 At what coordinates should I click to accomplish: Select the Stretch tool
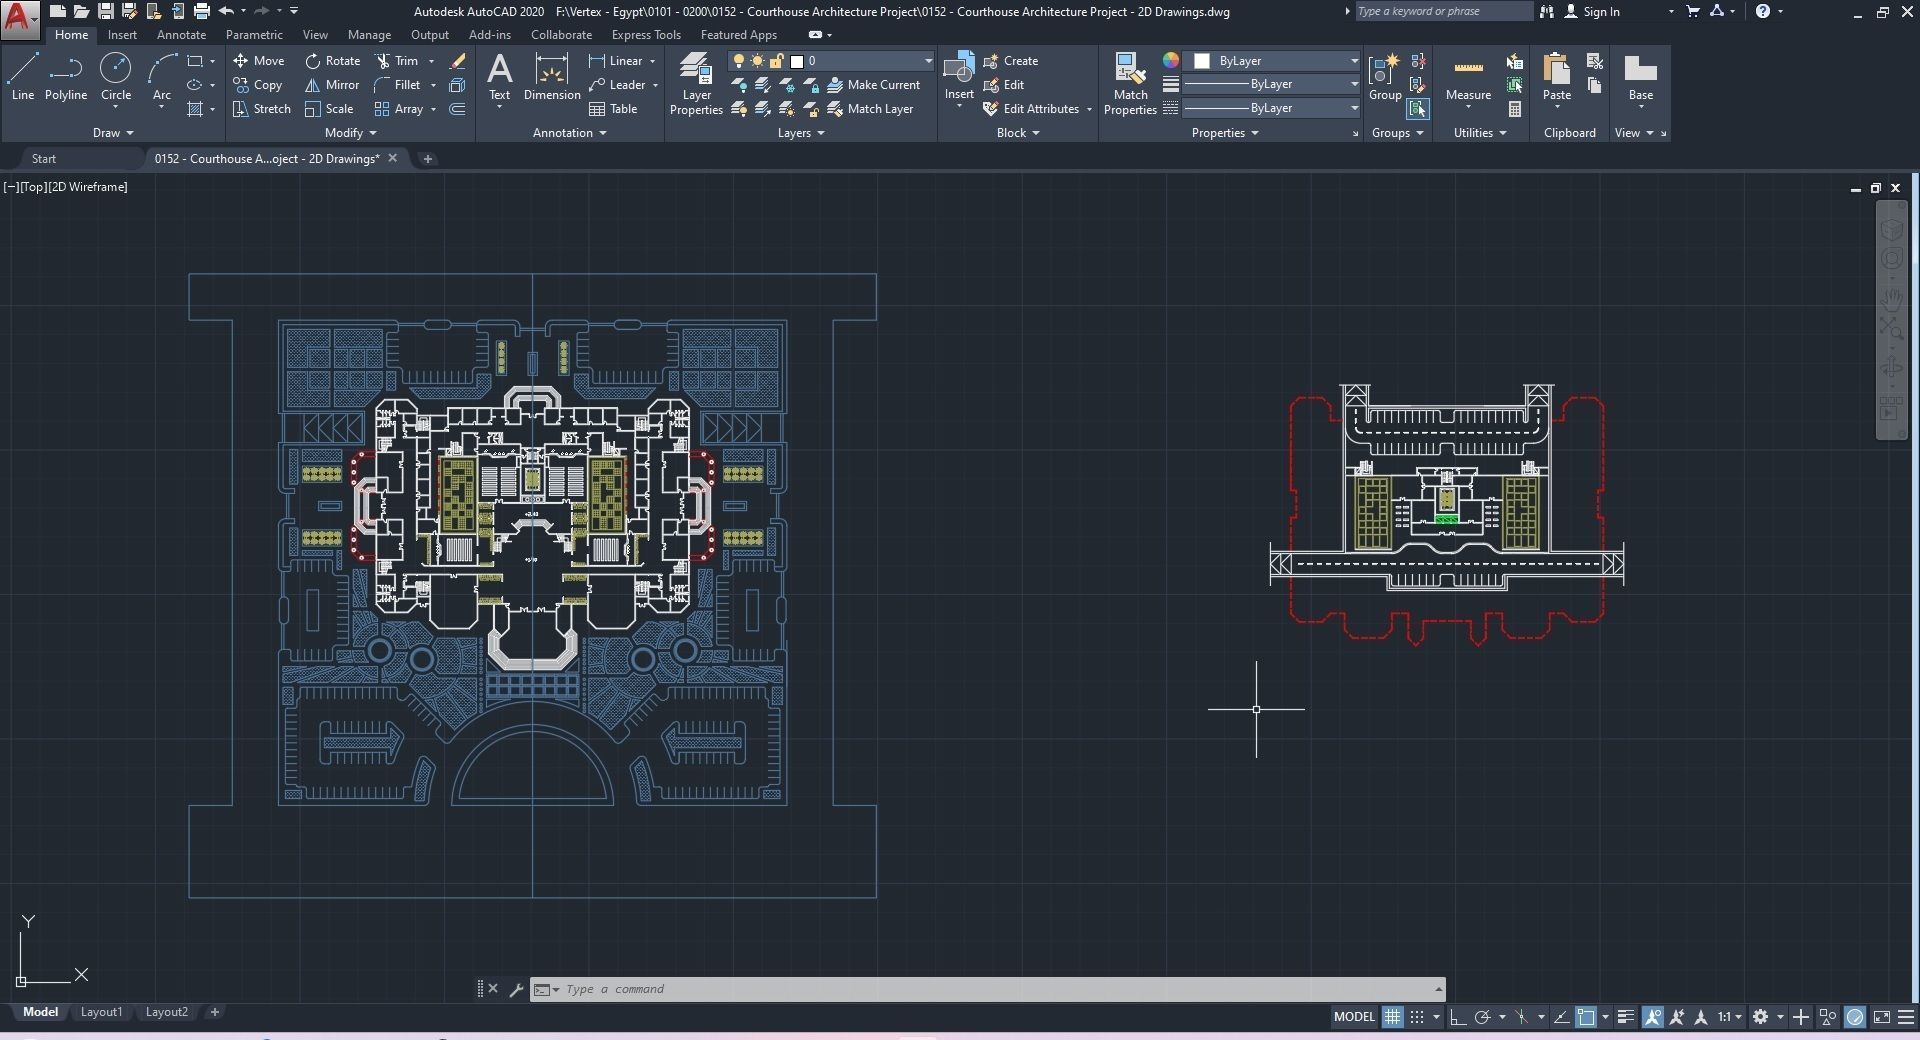(x=262, y=109)
